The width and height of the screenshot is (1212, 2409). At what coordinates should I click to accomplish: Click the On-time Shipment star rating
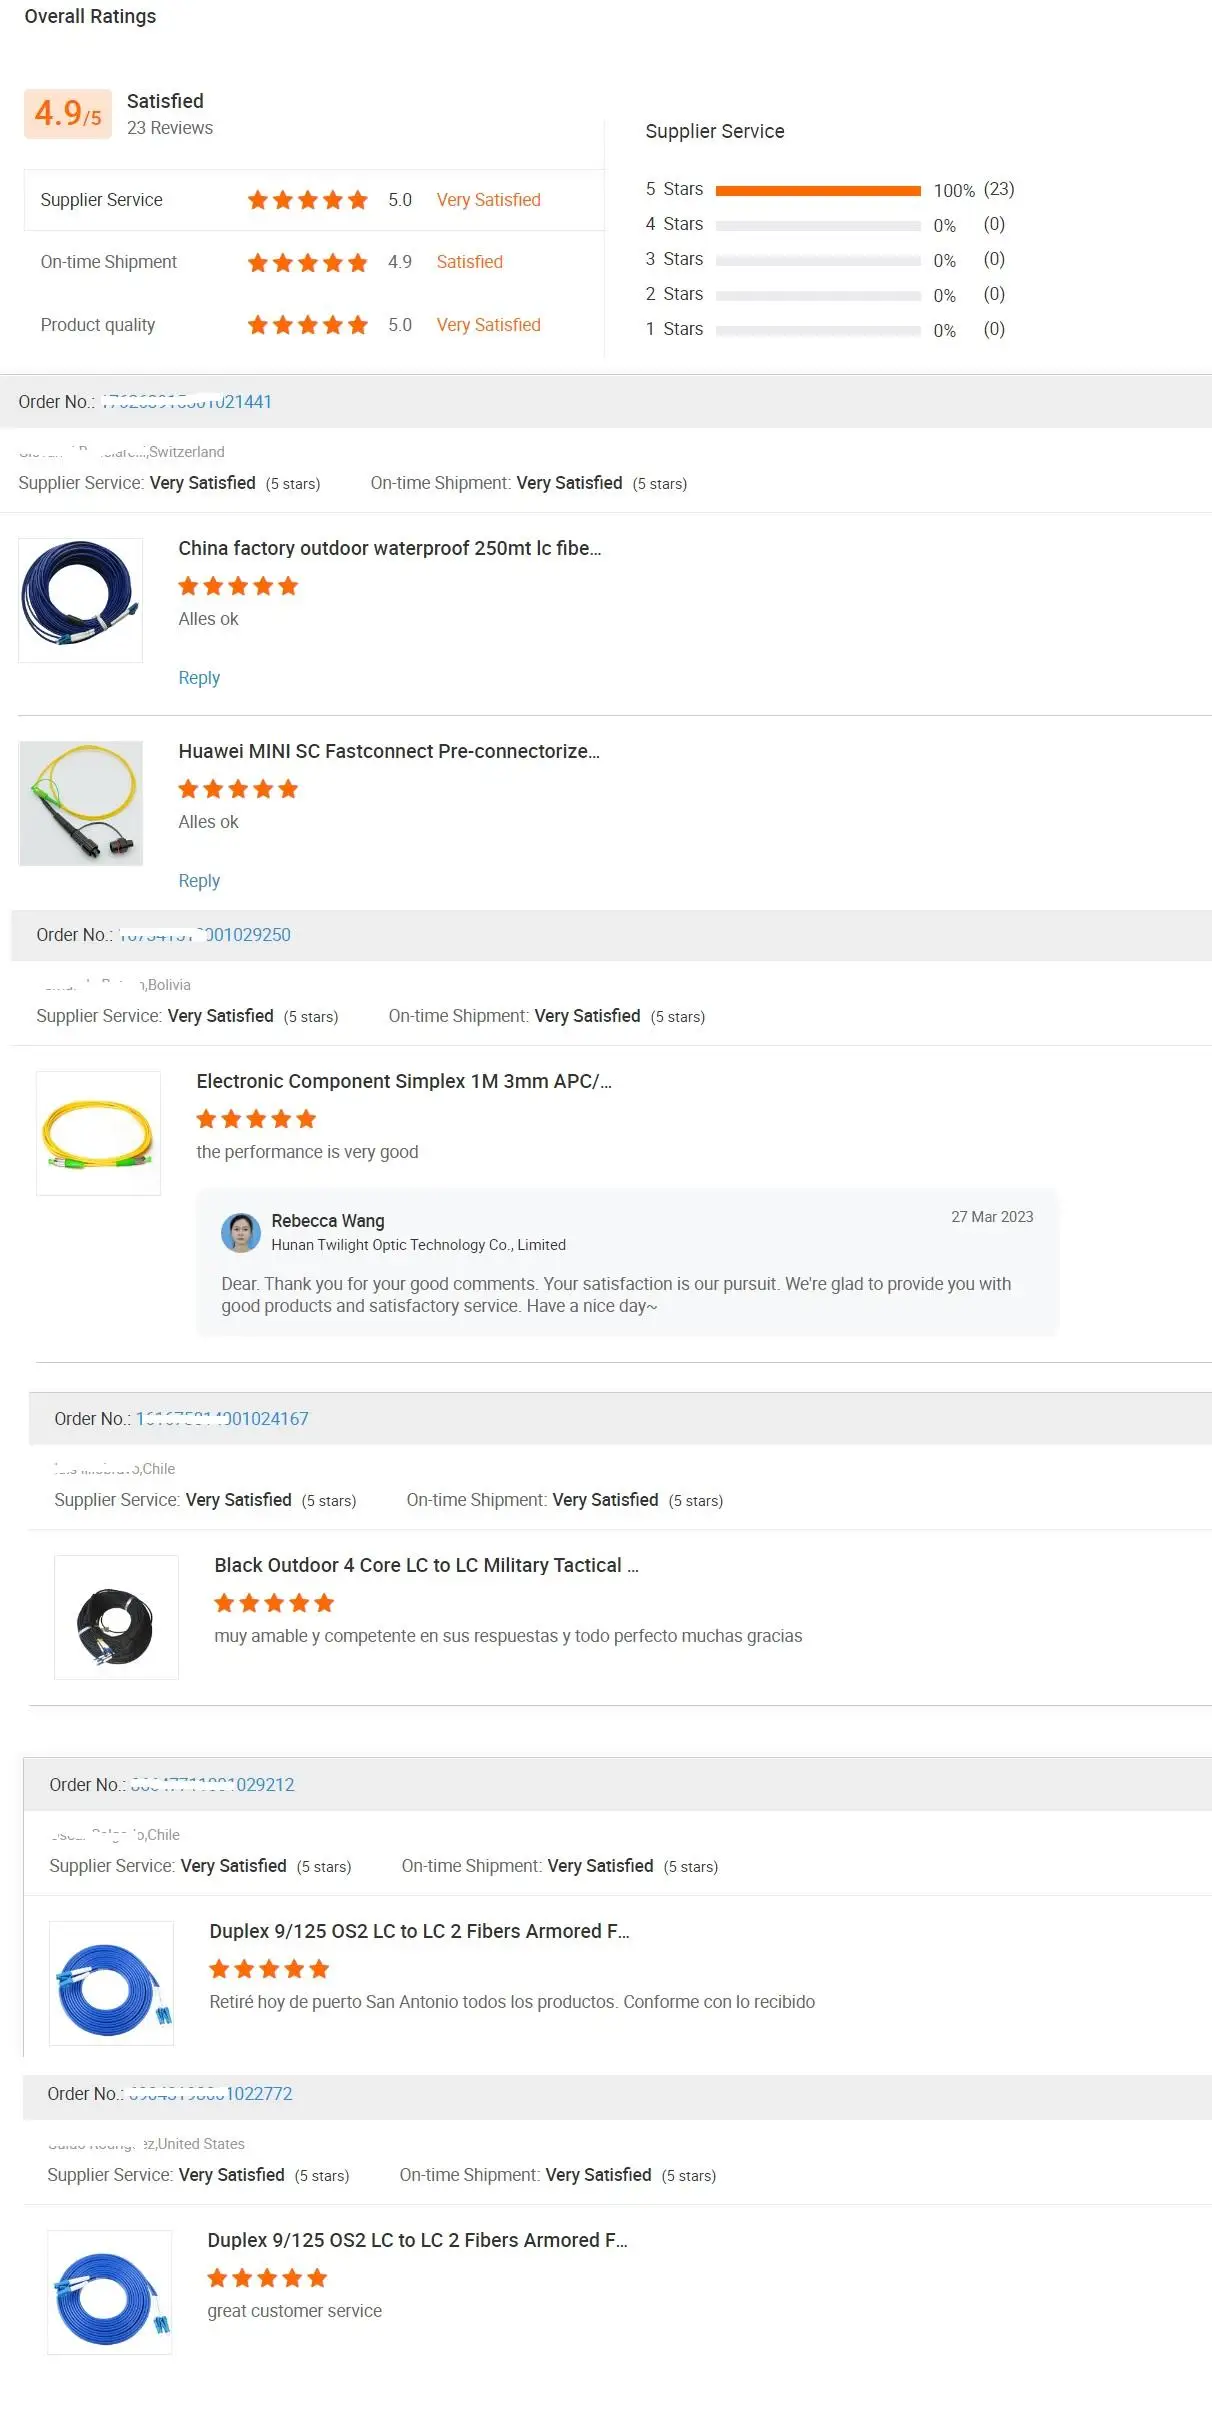click(307, 263)
